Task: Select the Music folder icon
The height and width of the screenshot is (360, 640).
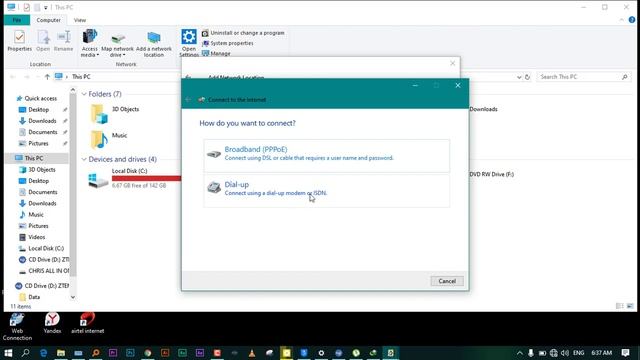Action: point(99,140)
